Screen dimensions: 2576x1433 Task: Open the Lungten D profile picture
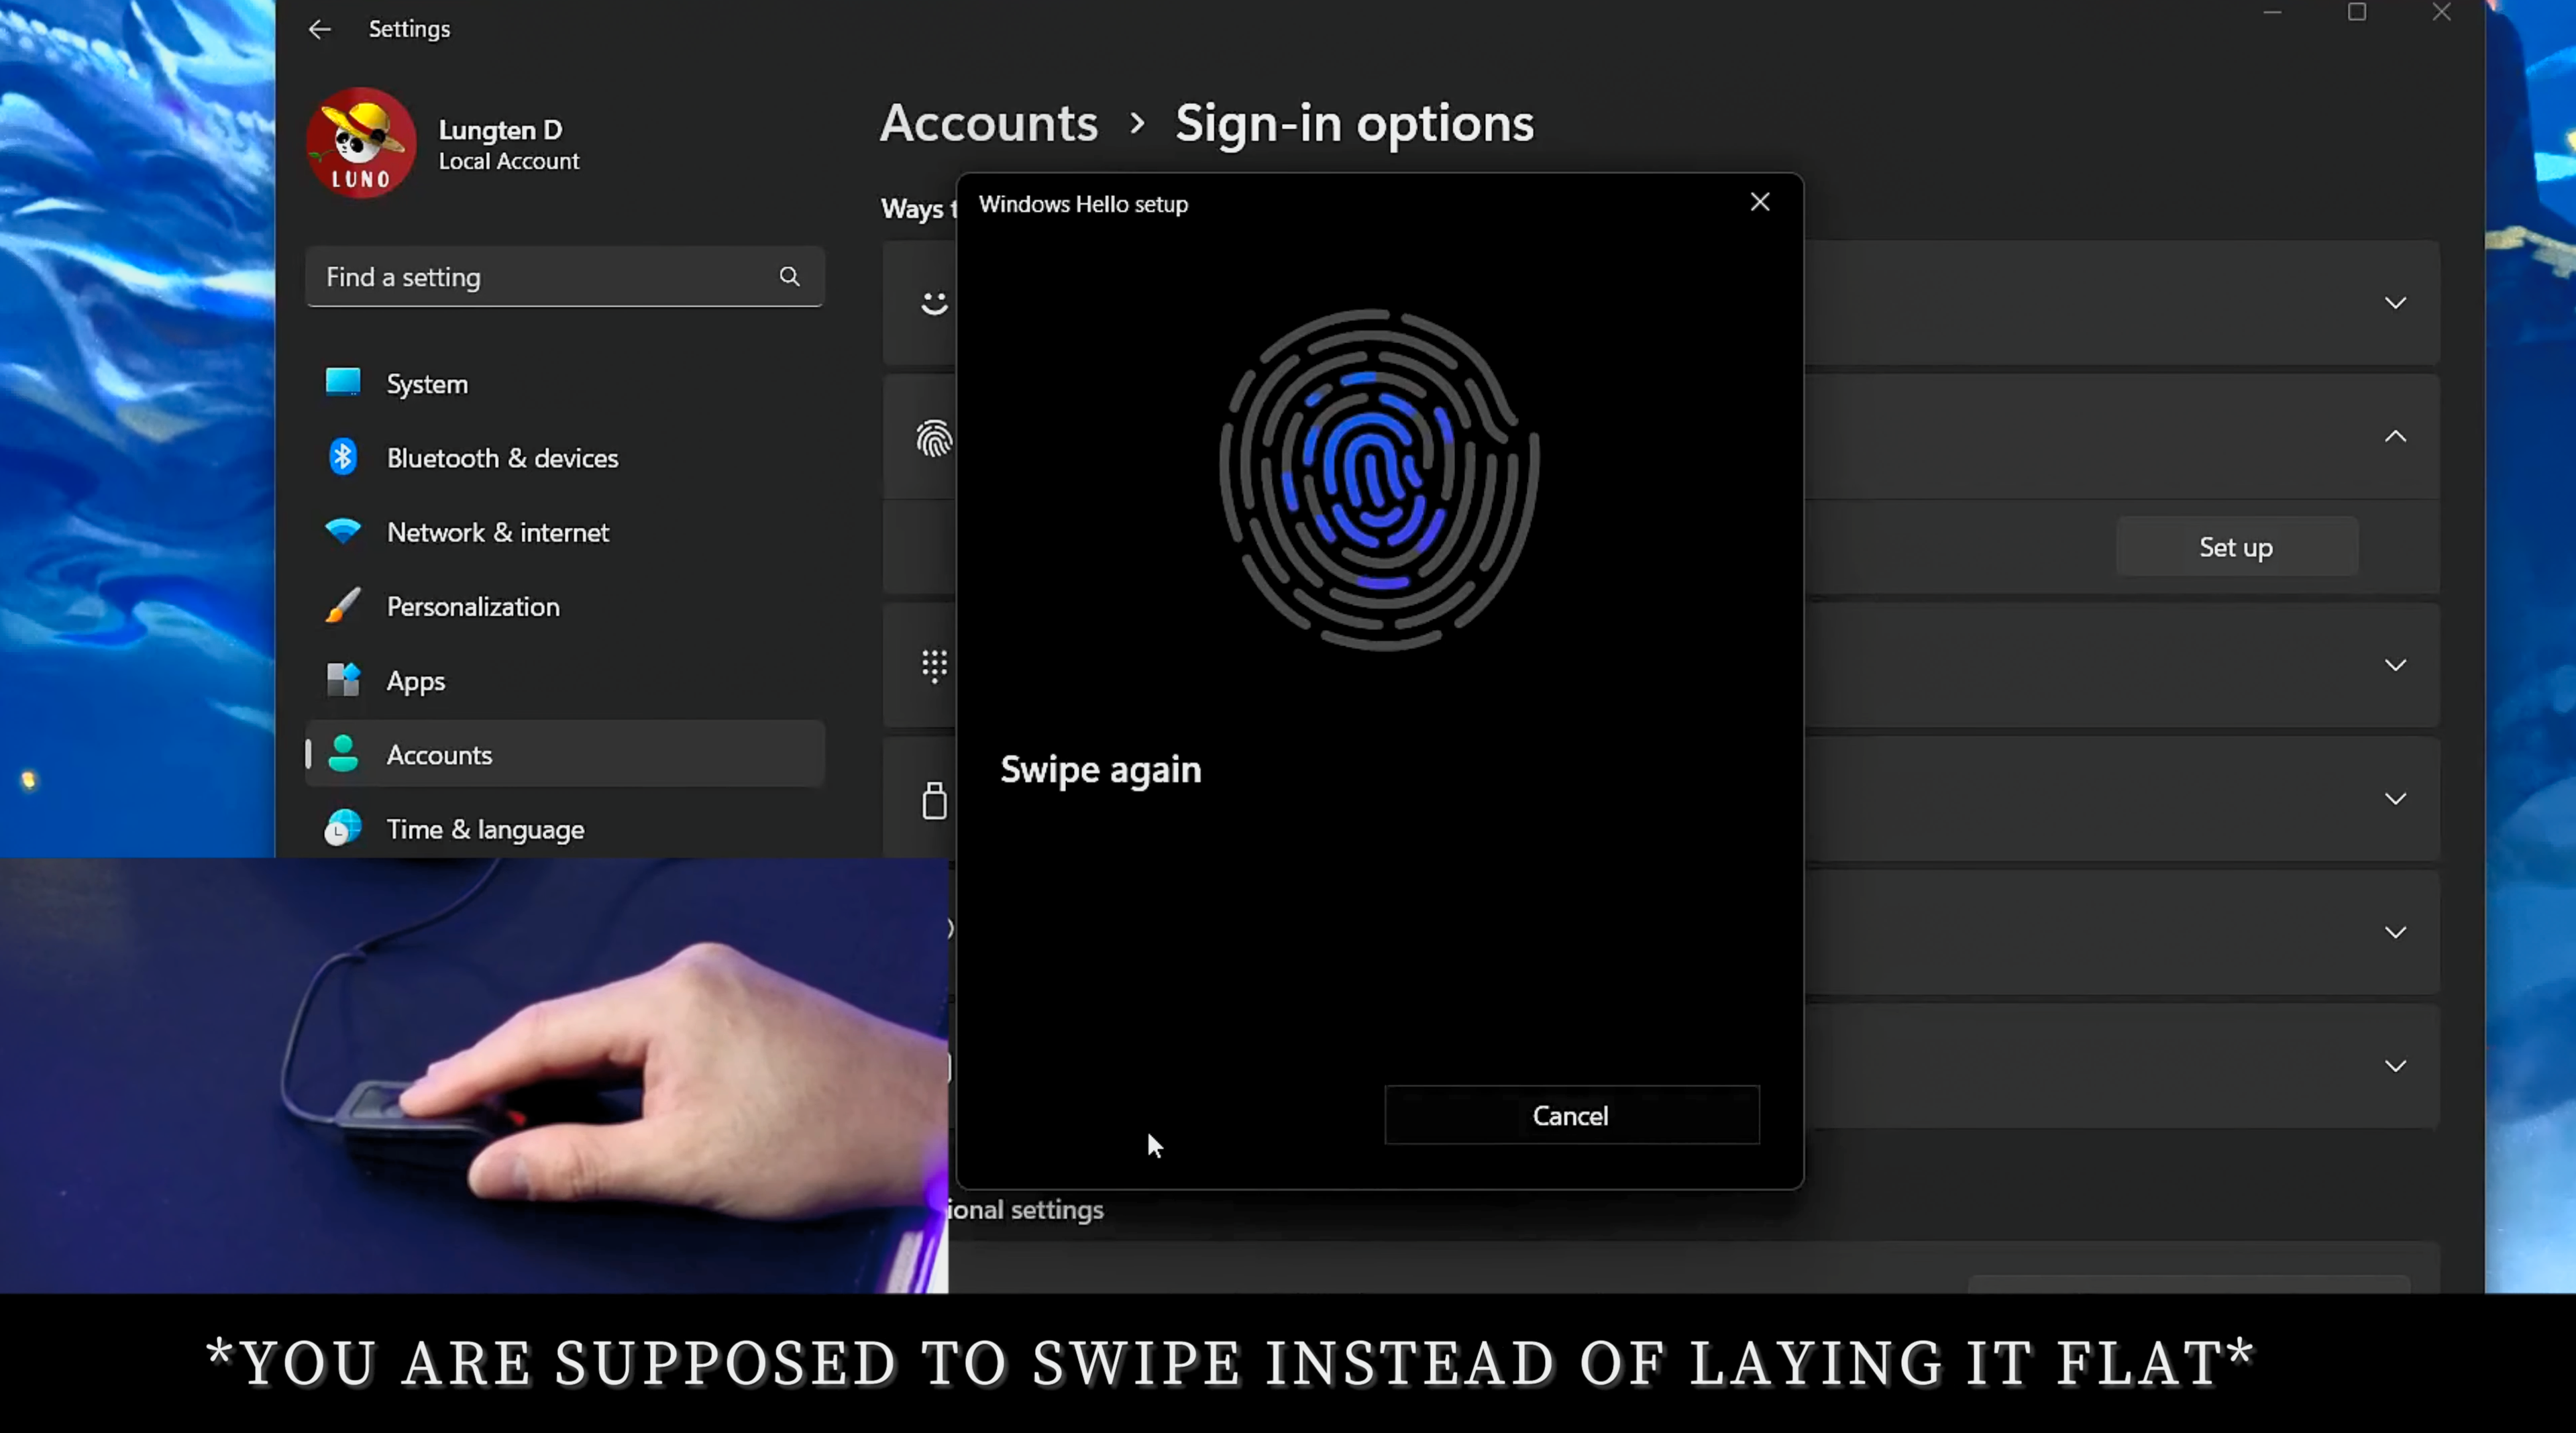point(361,143)
